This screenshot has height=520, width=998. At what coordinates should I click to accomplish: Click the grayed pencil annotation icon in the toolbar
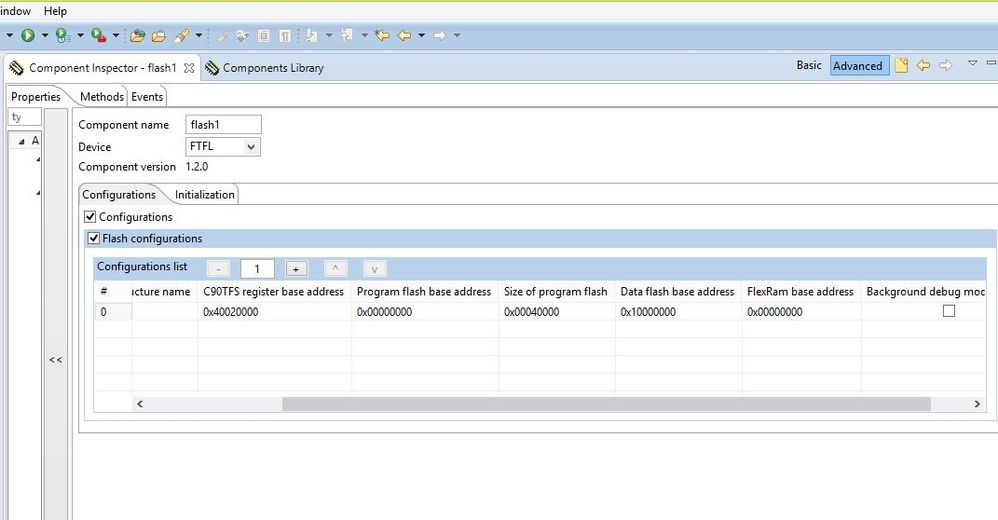point(223,36)
